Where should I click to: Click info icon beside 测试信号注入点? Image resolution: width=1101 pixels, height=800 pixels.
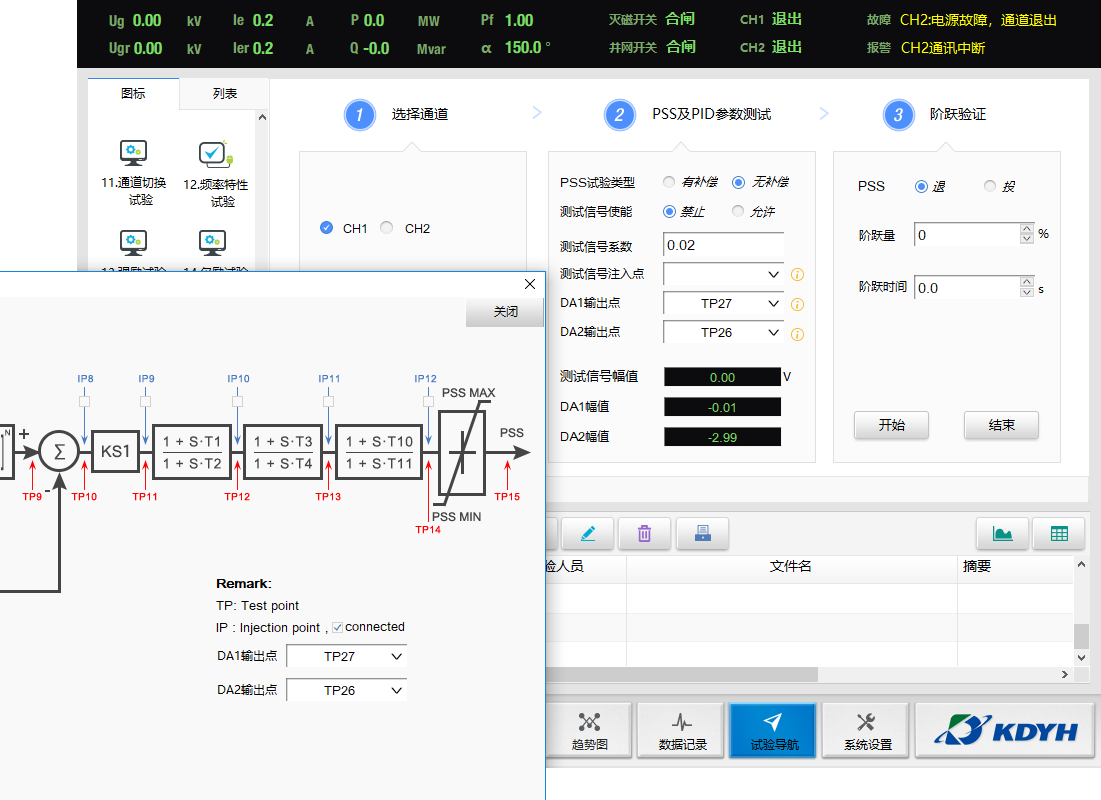797,275
